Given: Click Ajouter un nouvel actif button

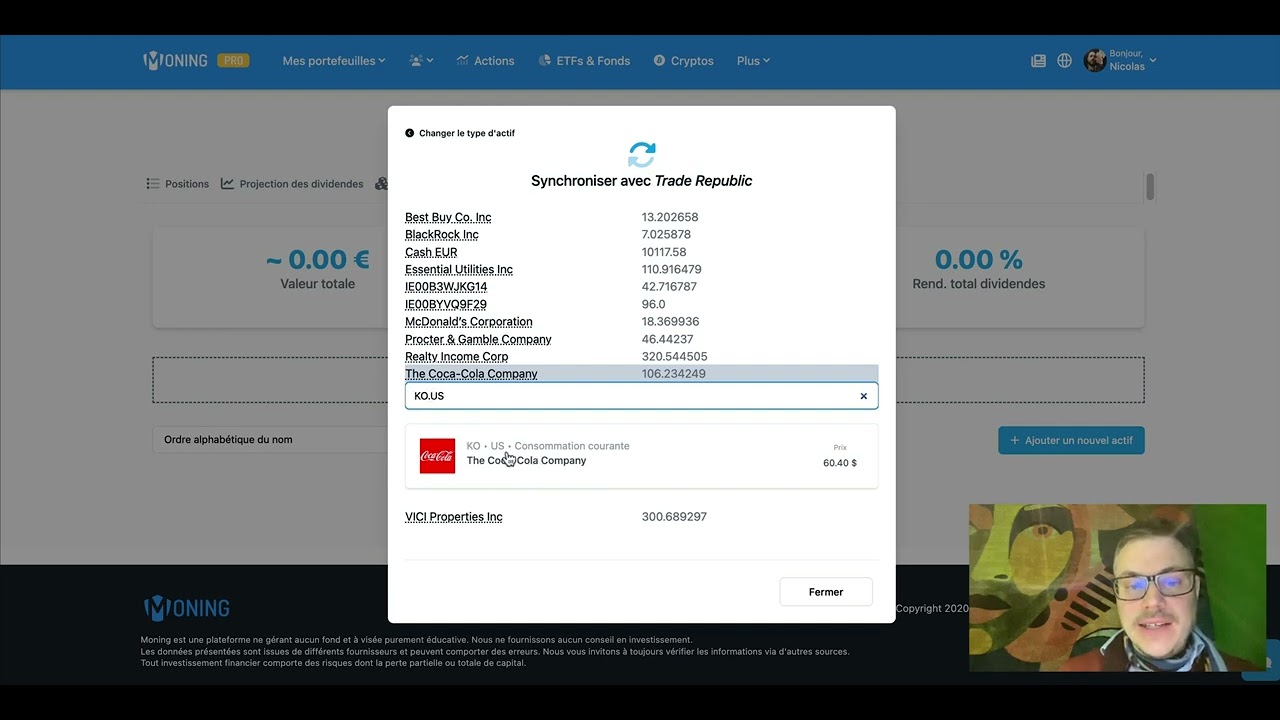Looking at the screenshot, I should 1071,440.
